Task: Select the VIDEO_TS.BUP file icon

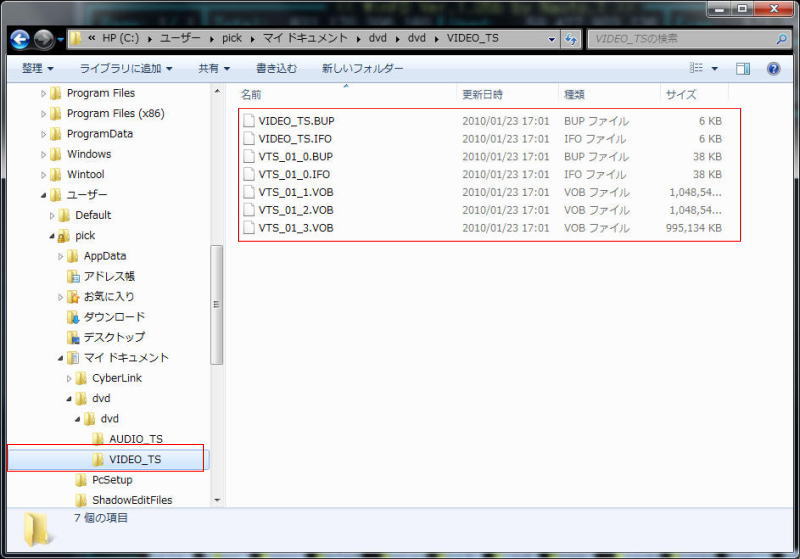Action: click(248, 121)
